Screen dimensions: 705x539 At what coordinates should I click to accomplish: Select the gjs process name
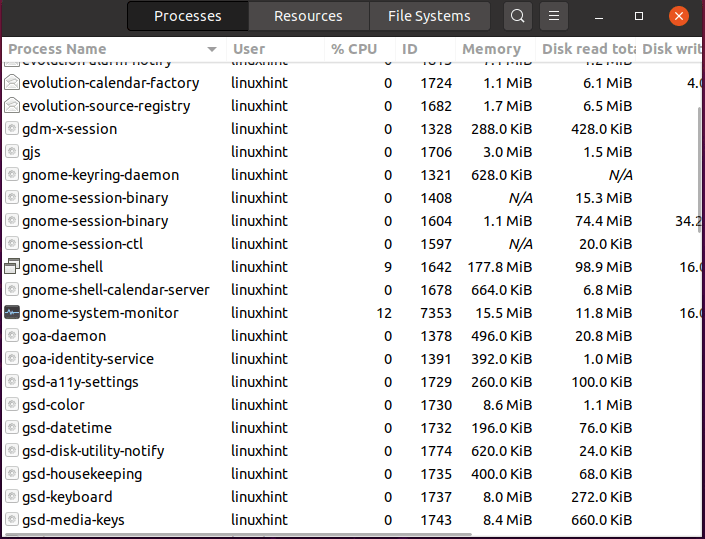[x=31, y=152]
